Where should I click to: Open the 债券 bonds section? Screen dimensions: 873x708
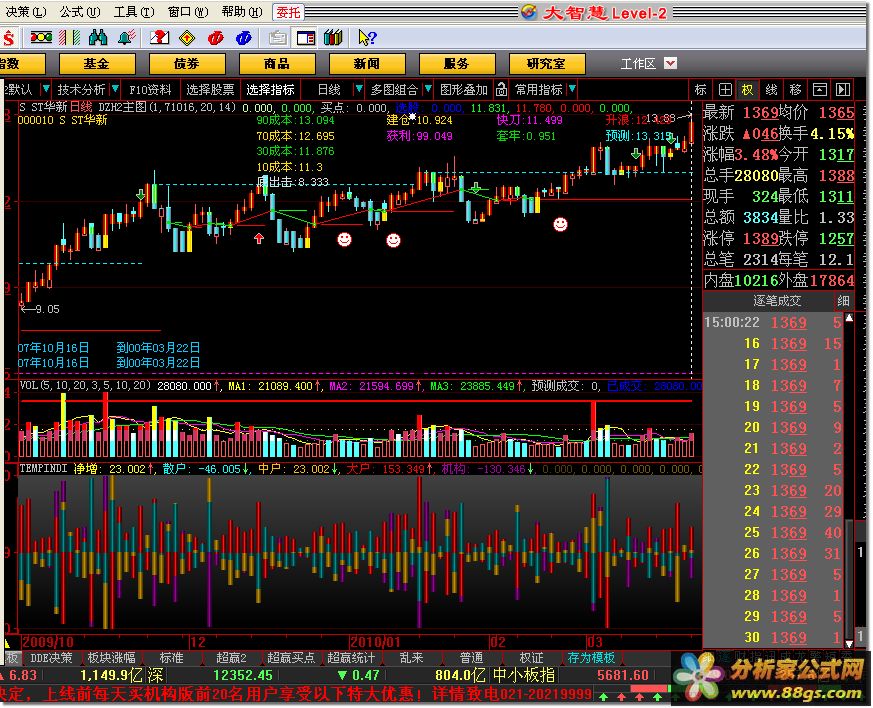[x=187, y=63]
